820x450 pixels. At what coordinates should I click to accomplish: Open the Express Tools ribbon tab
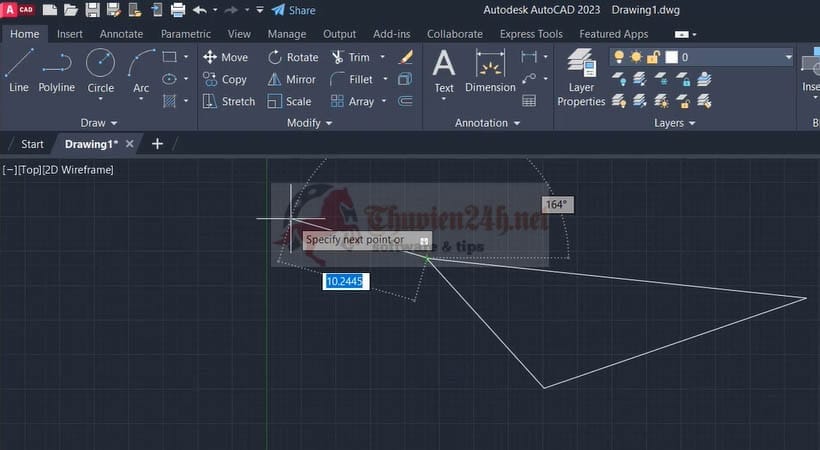(x=531, y=34)
